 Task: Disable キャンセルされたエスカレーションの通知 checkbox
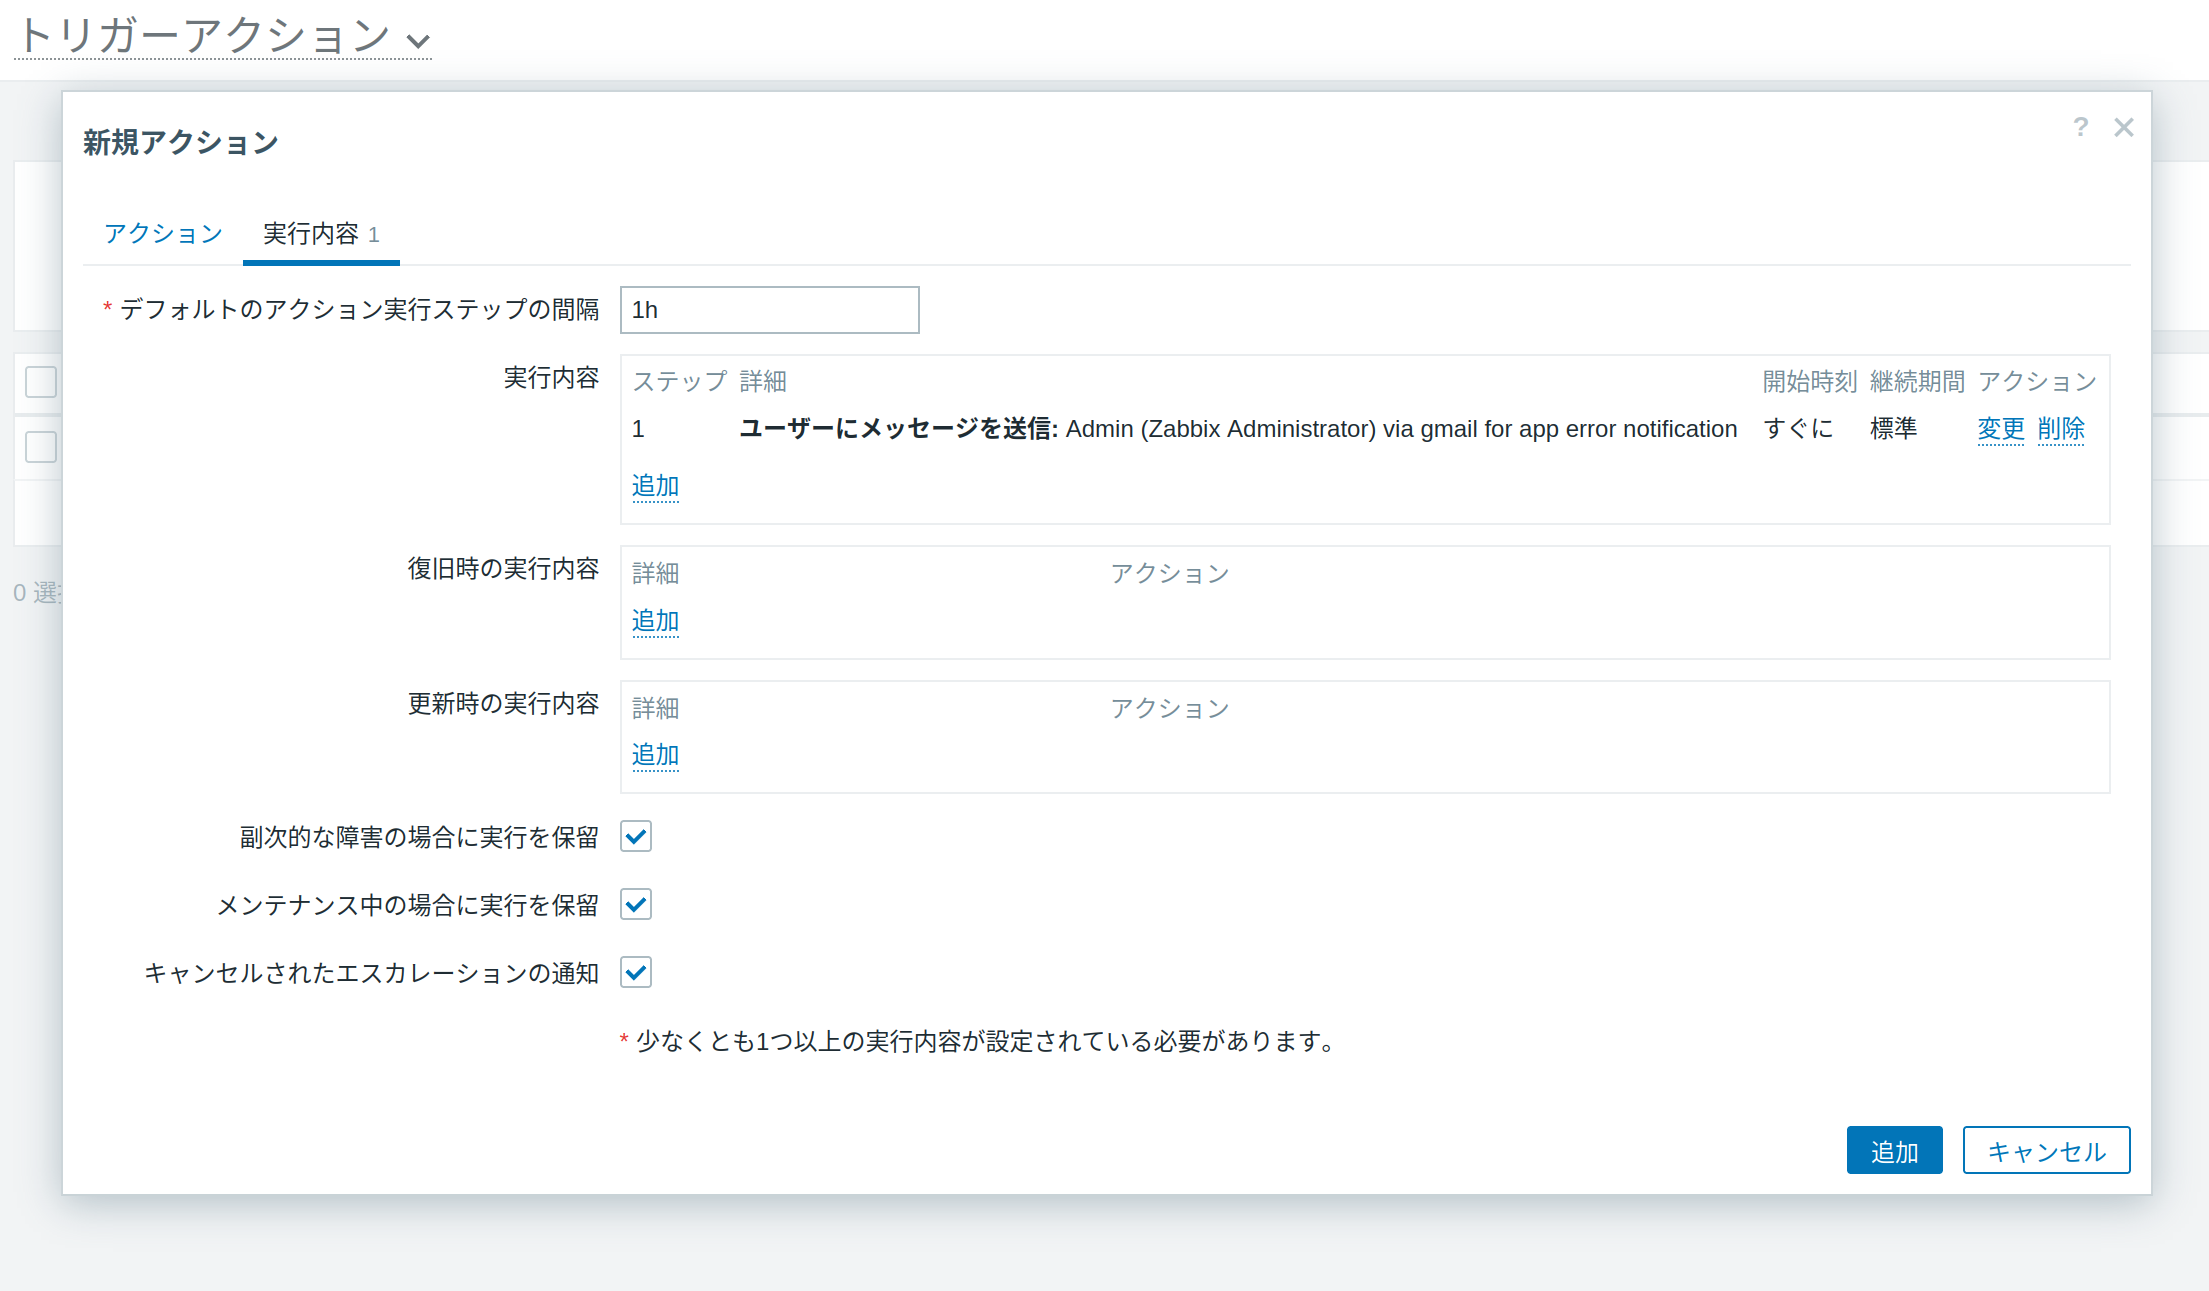635,972
